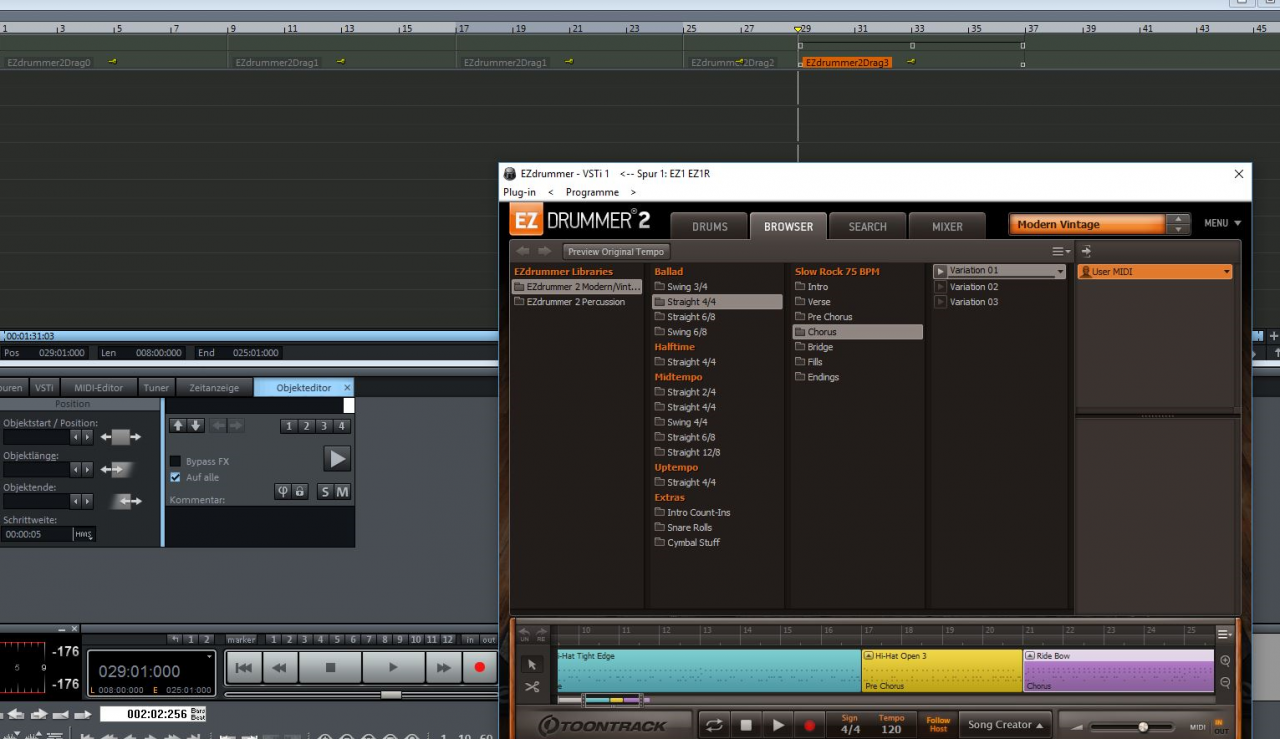This screenshot has width=1280, height=739.
Task: Jump to start with host transport button
Action: [x=243, y=667]
